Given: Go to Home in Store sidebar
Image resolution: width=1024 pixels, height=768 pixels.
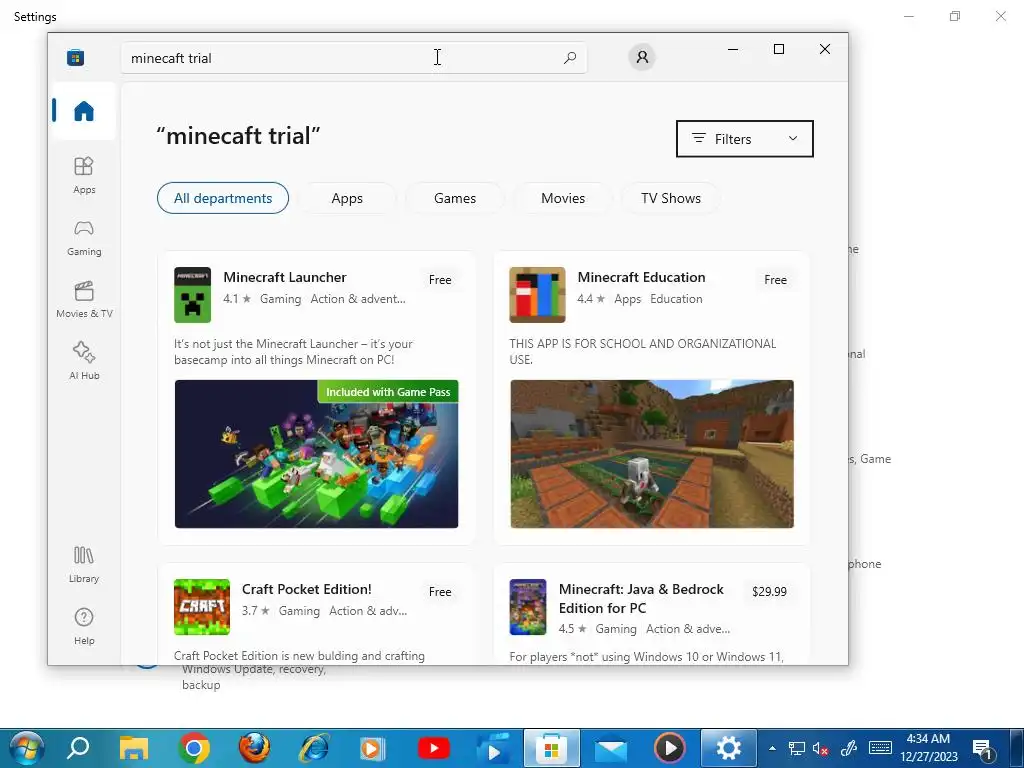Looking at the screenshot, I should 84,111.
